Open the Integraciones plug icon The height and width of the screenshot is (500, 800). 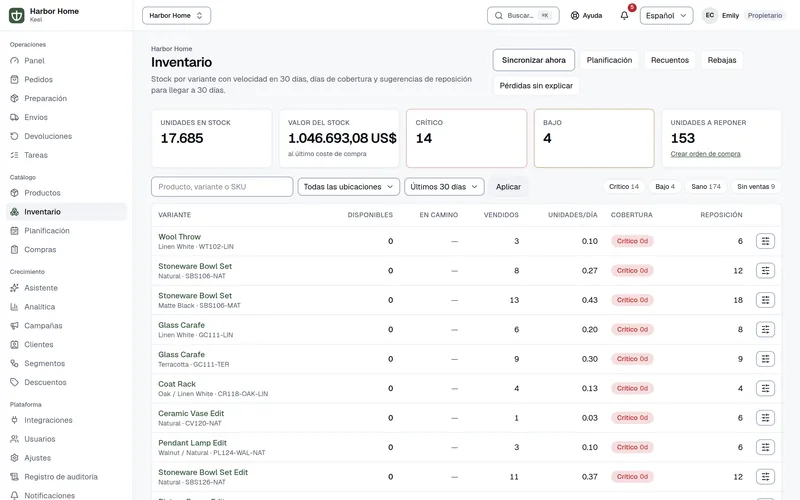14,420
